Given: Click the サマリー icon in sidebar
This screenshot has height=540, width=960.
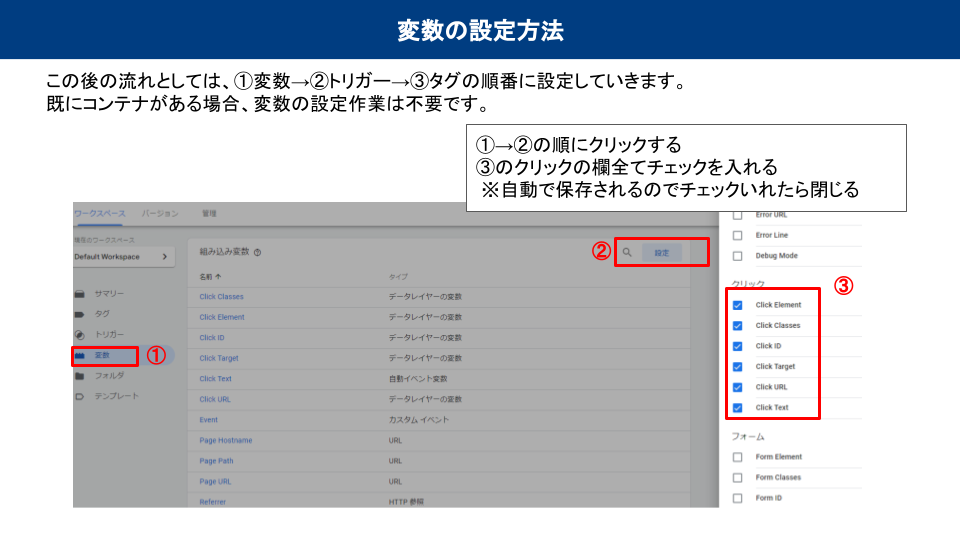Looking at the screenshot, I should tap(79, 294).
